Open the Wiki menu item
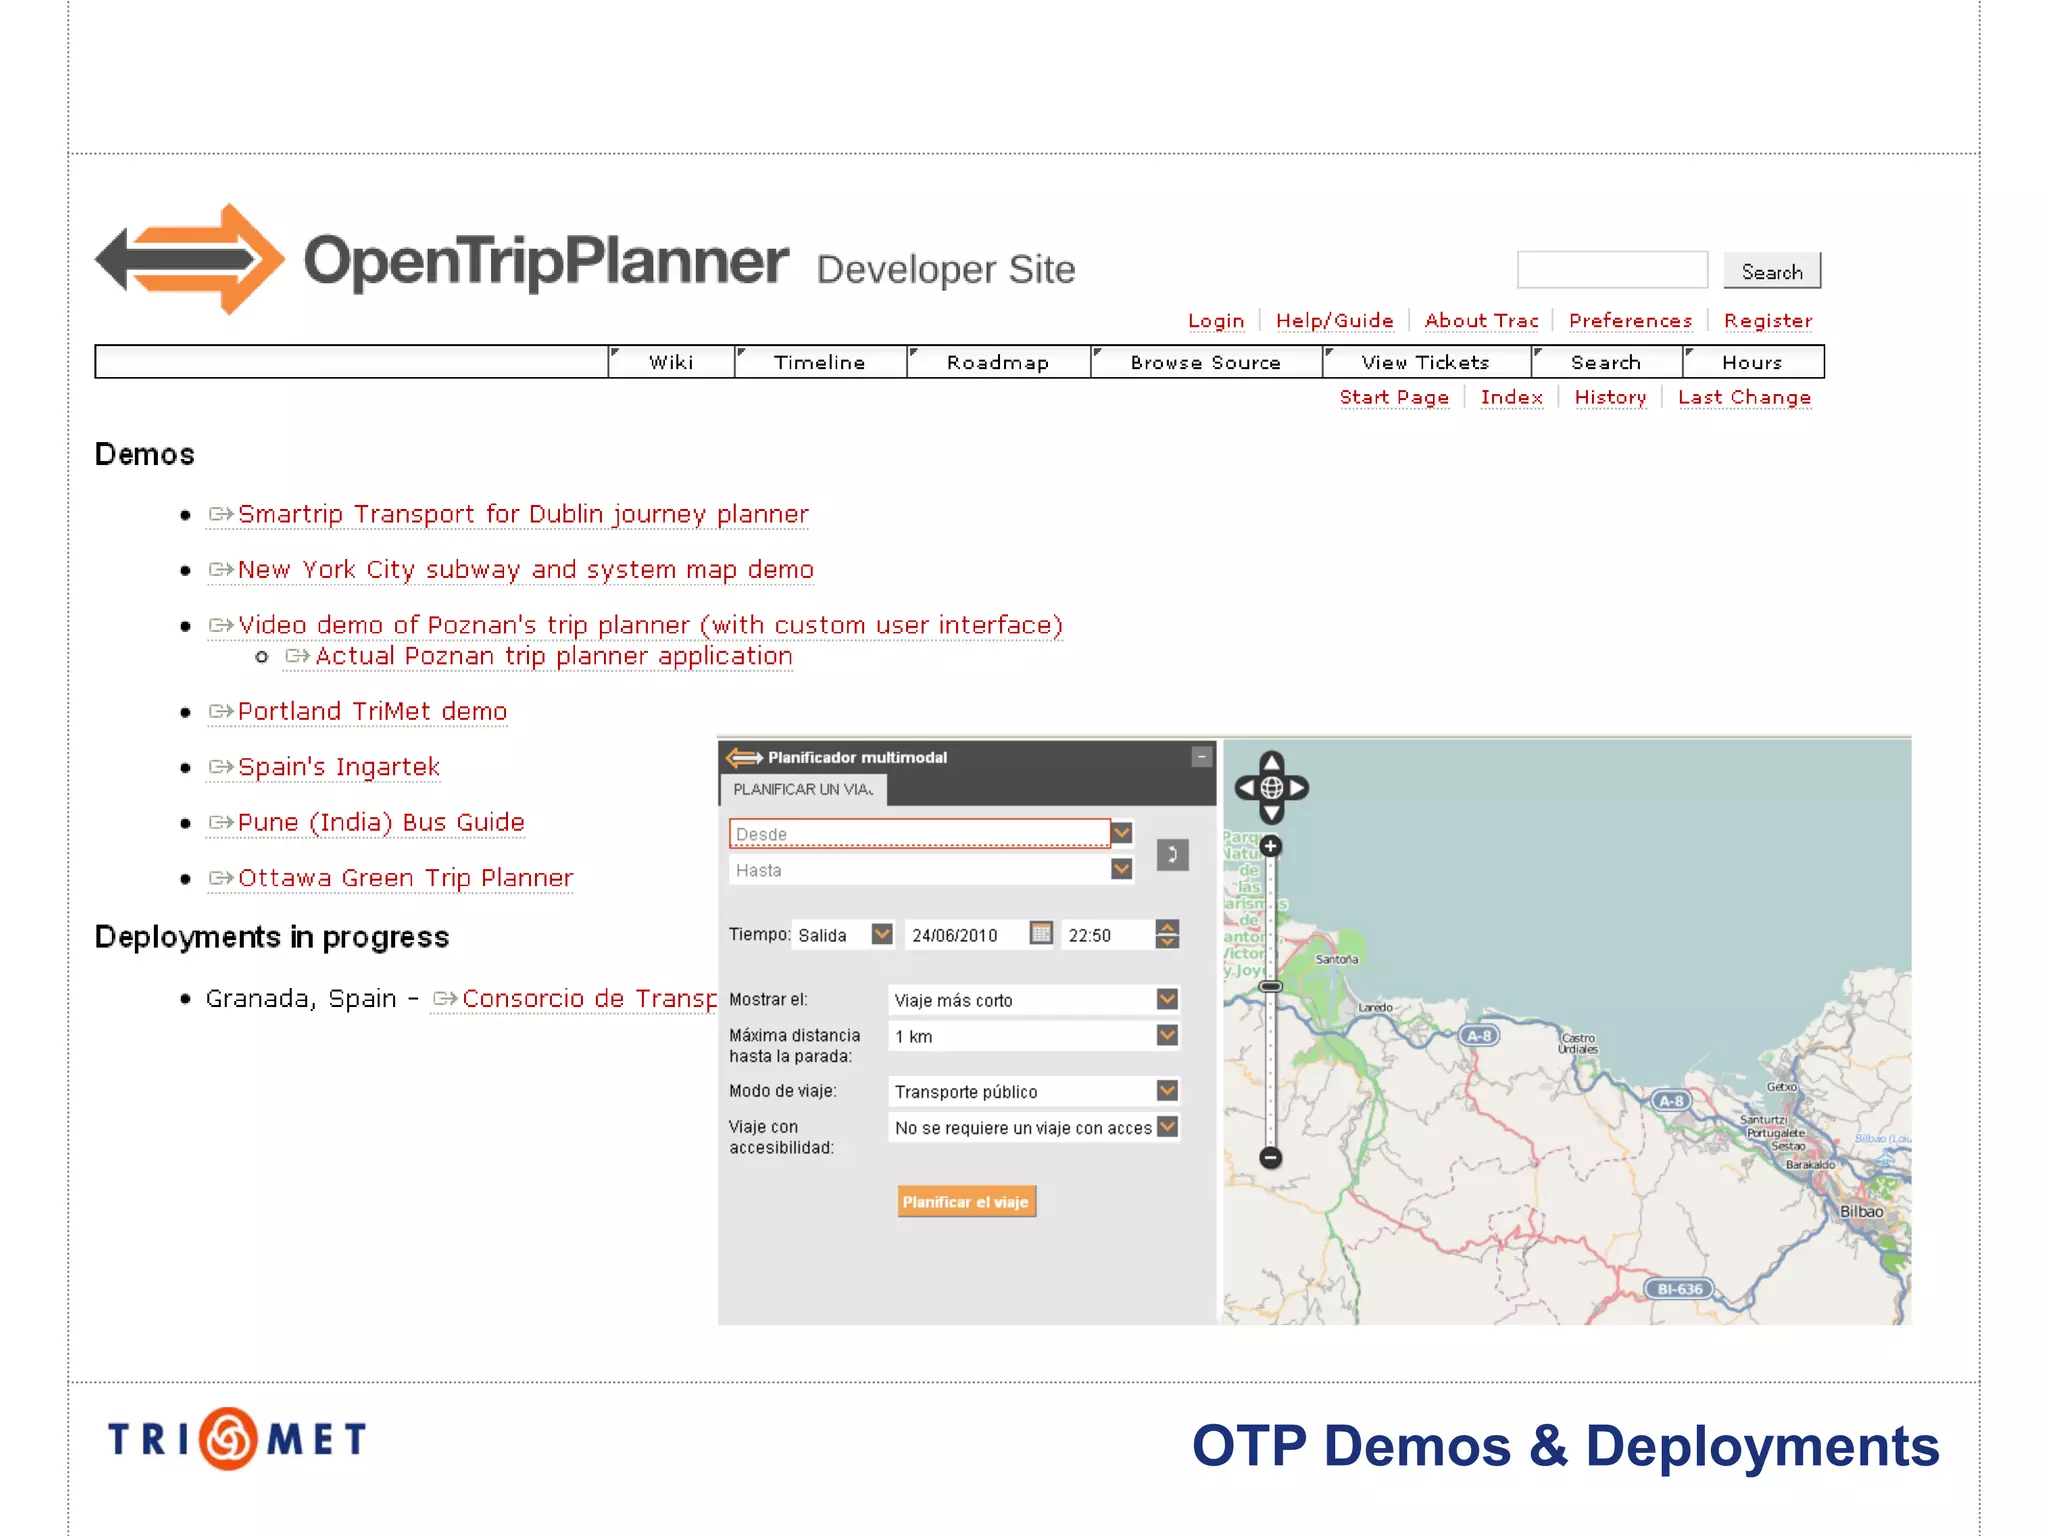Viewport: 2048px width, 1536px height. (671, 362)
